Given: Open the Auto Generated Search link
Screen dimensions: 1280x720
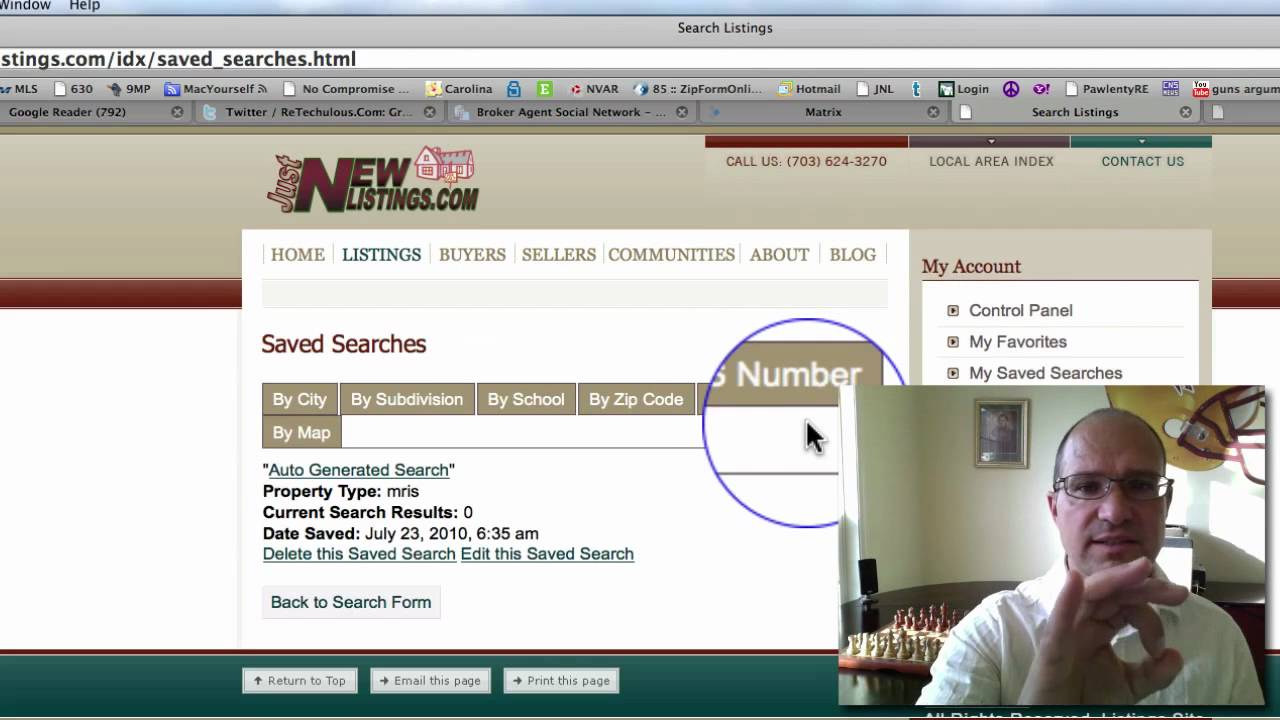Looking at the screenshot, I should [x=358, y=470].
